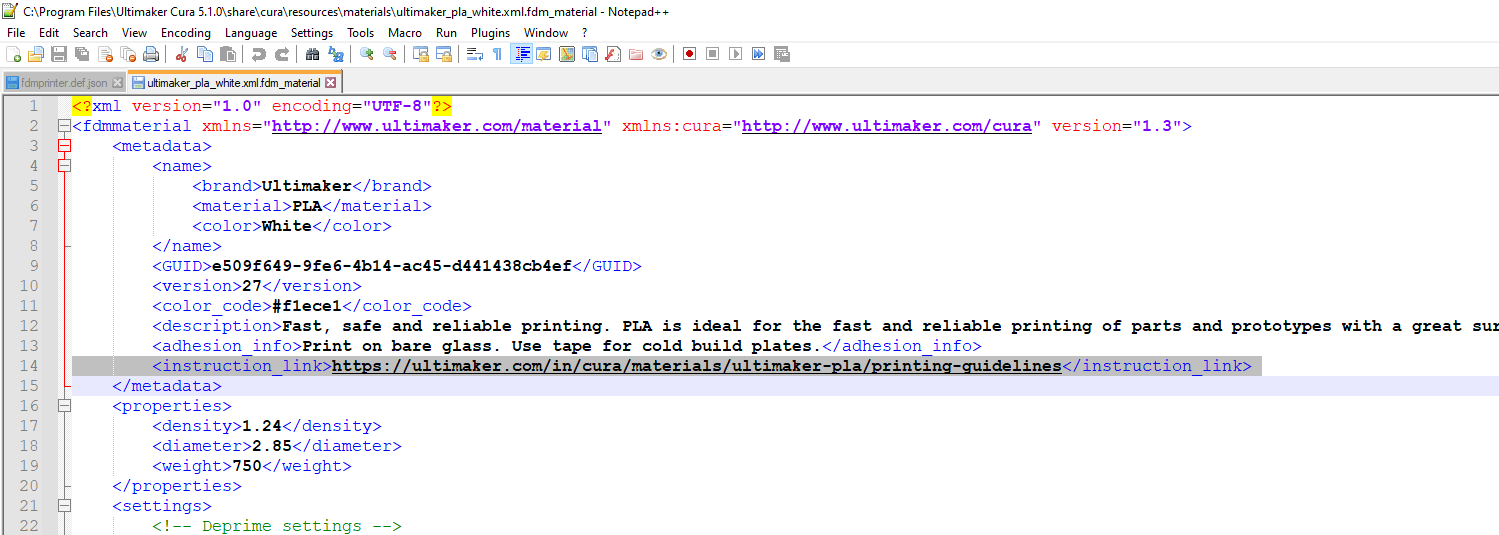Undo the last edit via toolbar arrow
This screenshot has height=535, width=1499.
(x=259, y=54)
